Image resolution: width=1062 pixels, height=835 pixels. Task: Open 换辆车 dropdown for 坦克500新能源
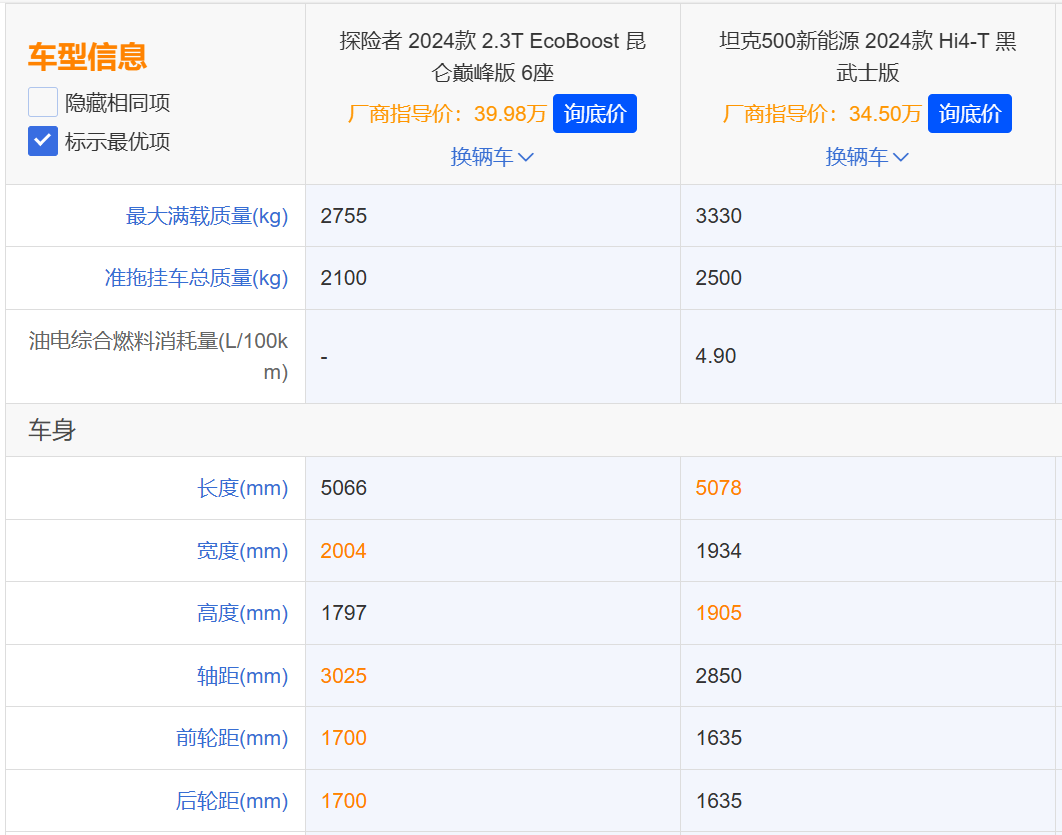tap(867, 157)
